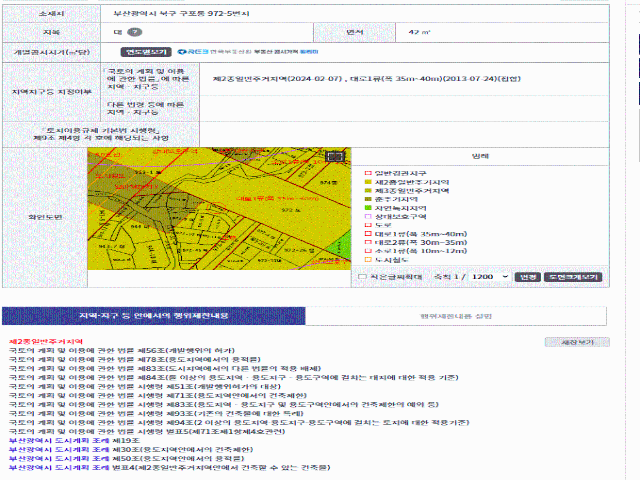
Task: Select the 지역·지구 등 안에서의 행위제한내용 tab
Action: [x=153, y=316]
